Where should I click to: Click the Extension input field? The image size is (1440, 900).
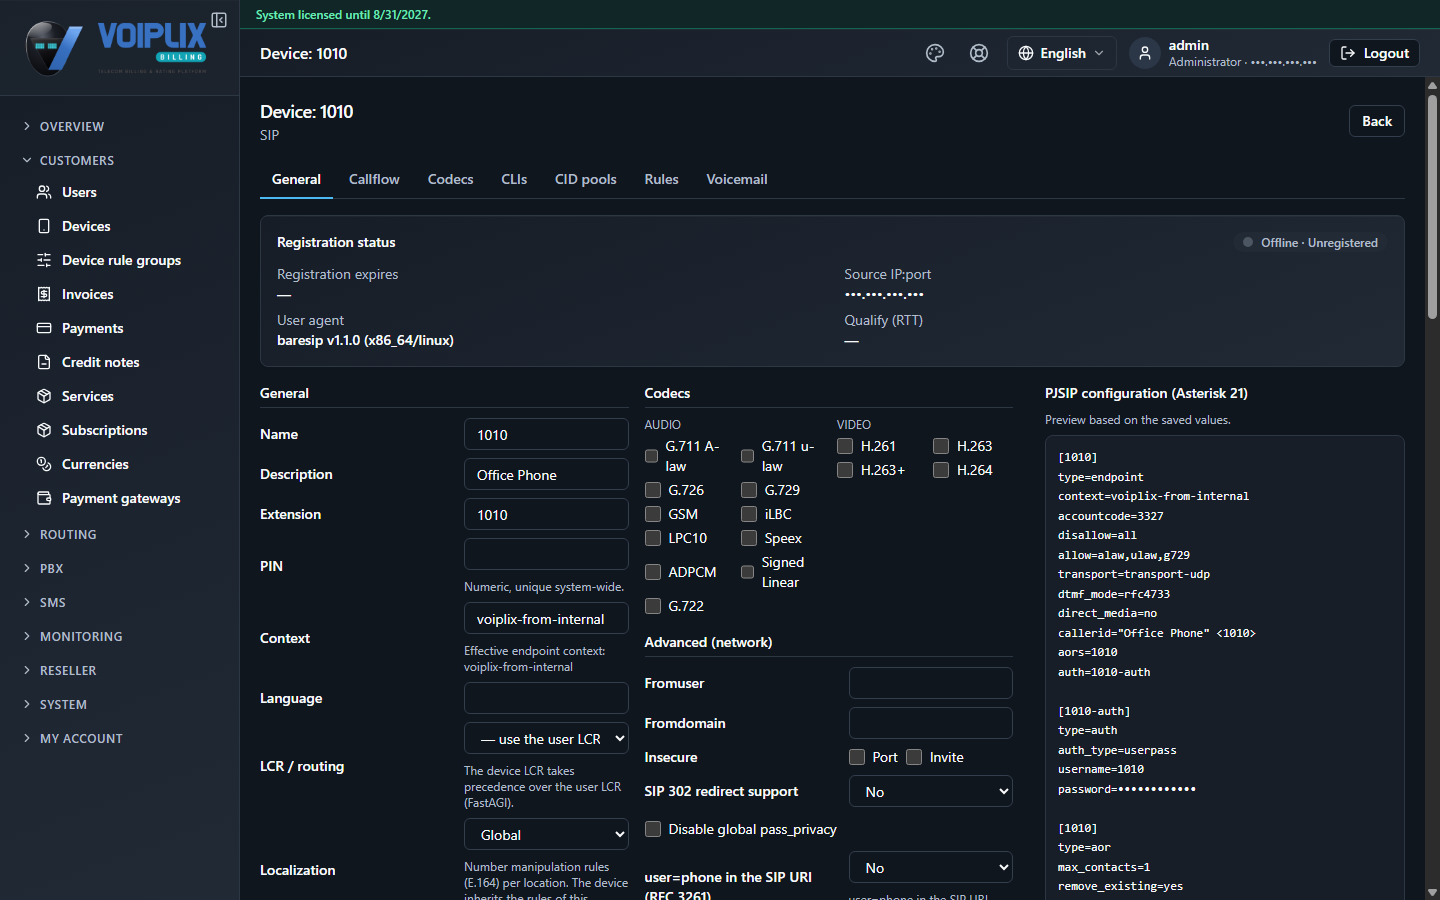(x=546, y=514)
